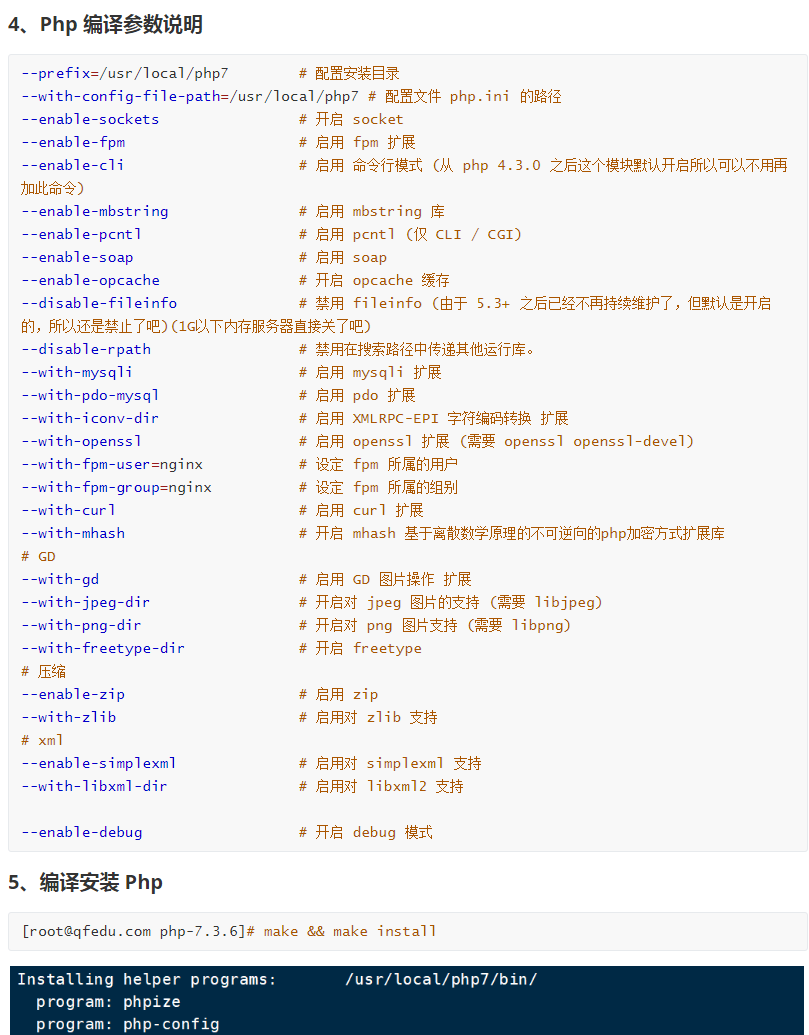The image size is (809, 1035).
Task: Click the '--with-mysqli' option
Action: pyautogui.click(x=77, y=372)
